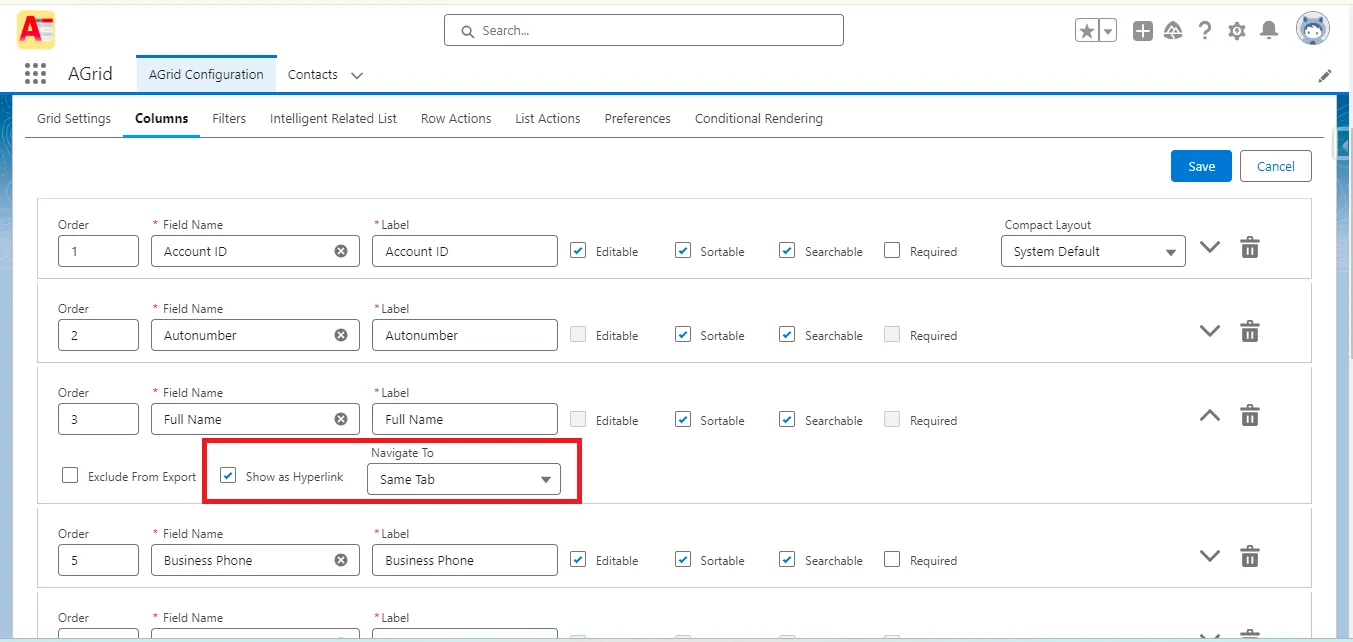Open the Navigate To Same Tab dropdown
This screenshot has height=642, width=1353.
click(463, 479)
